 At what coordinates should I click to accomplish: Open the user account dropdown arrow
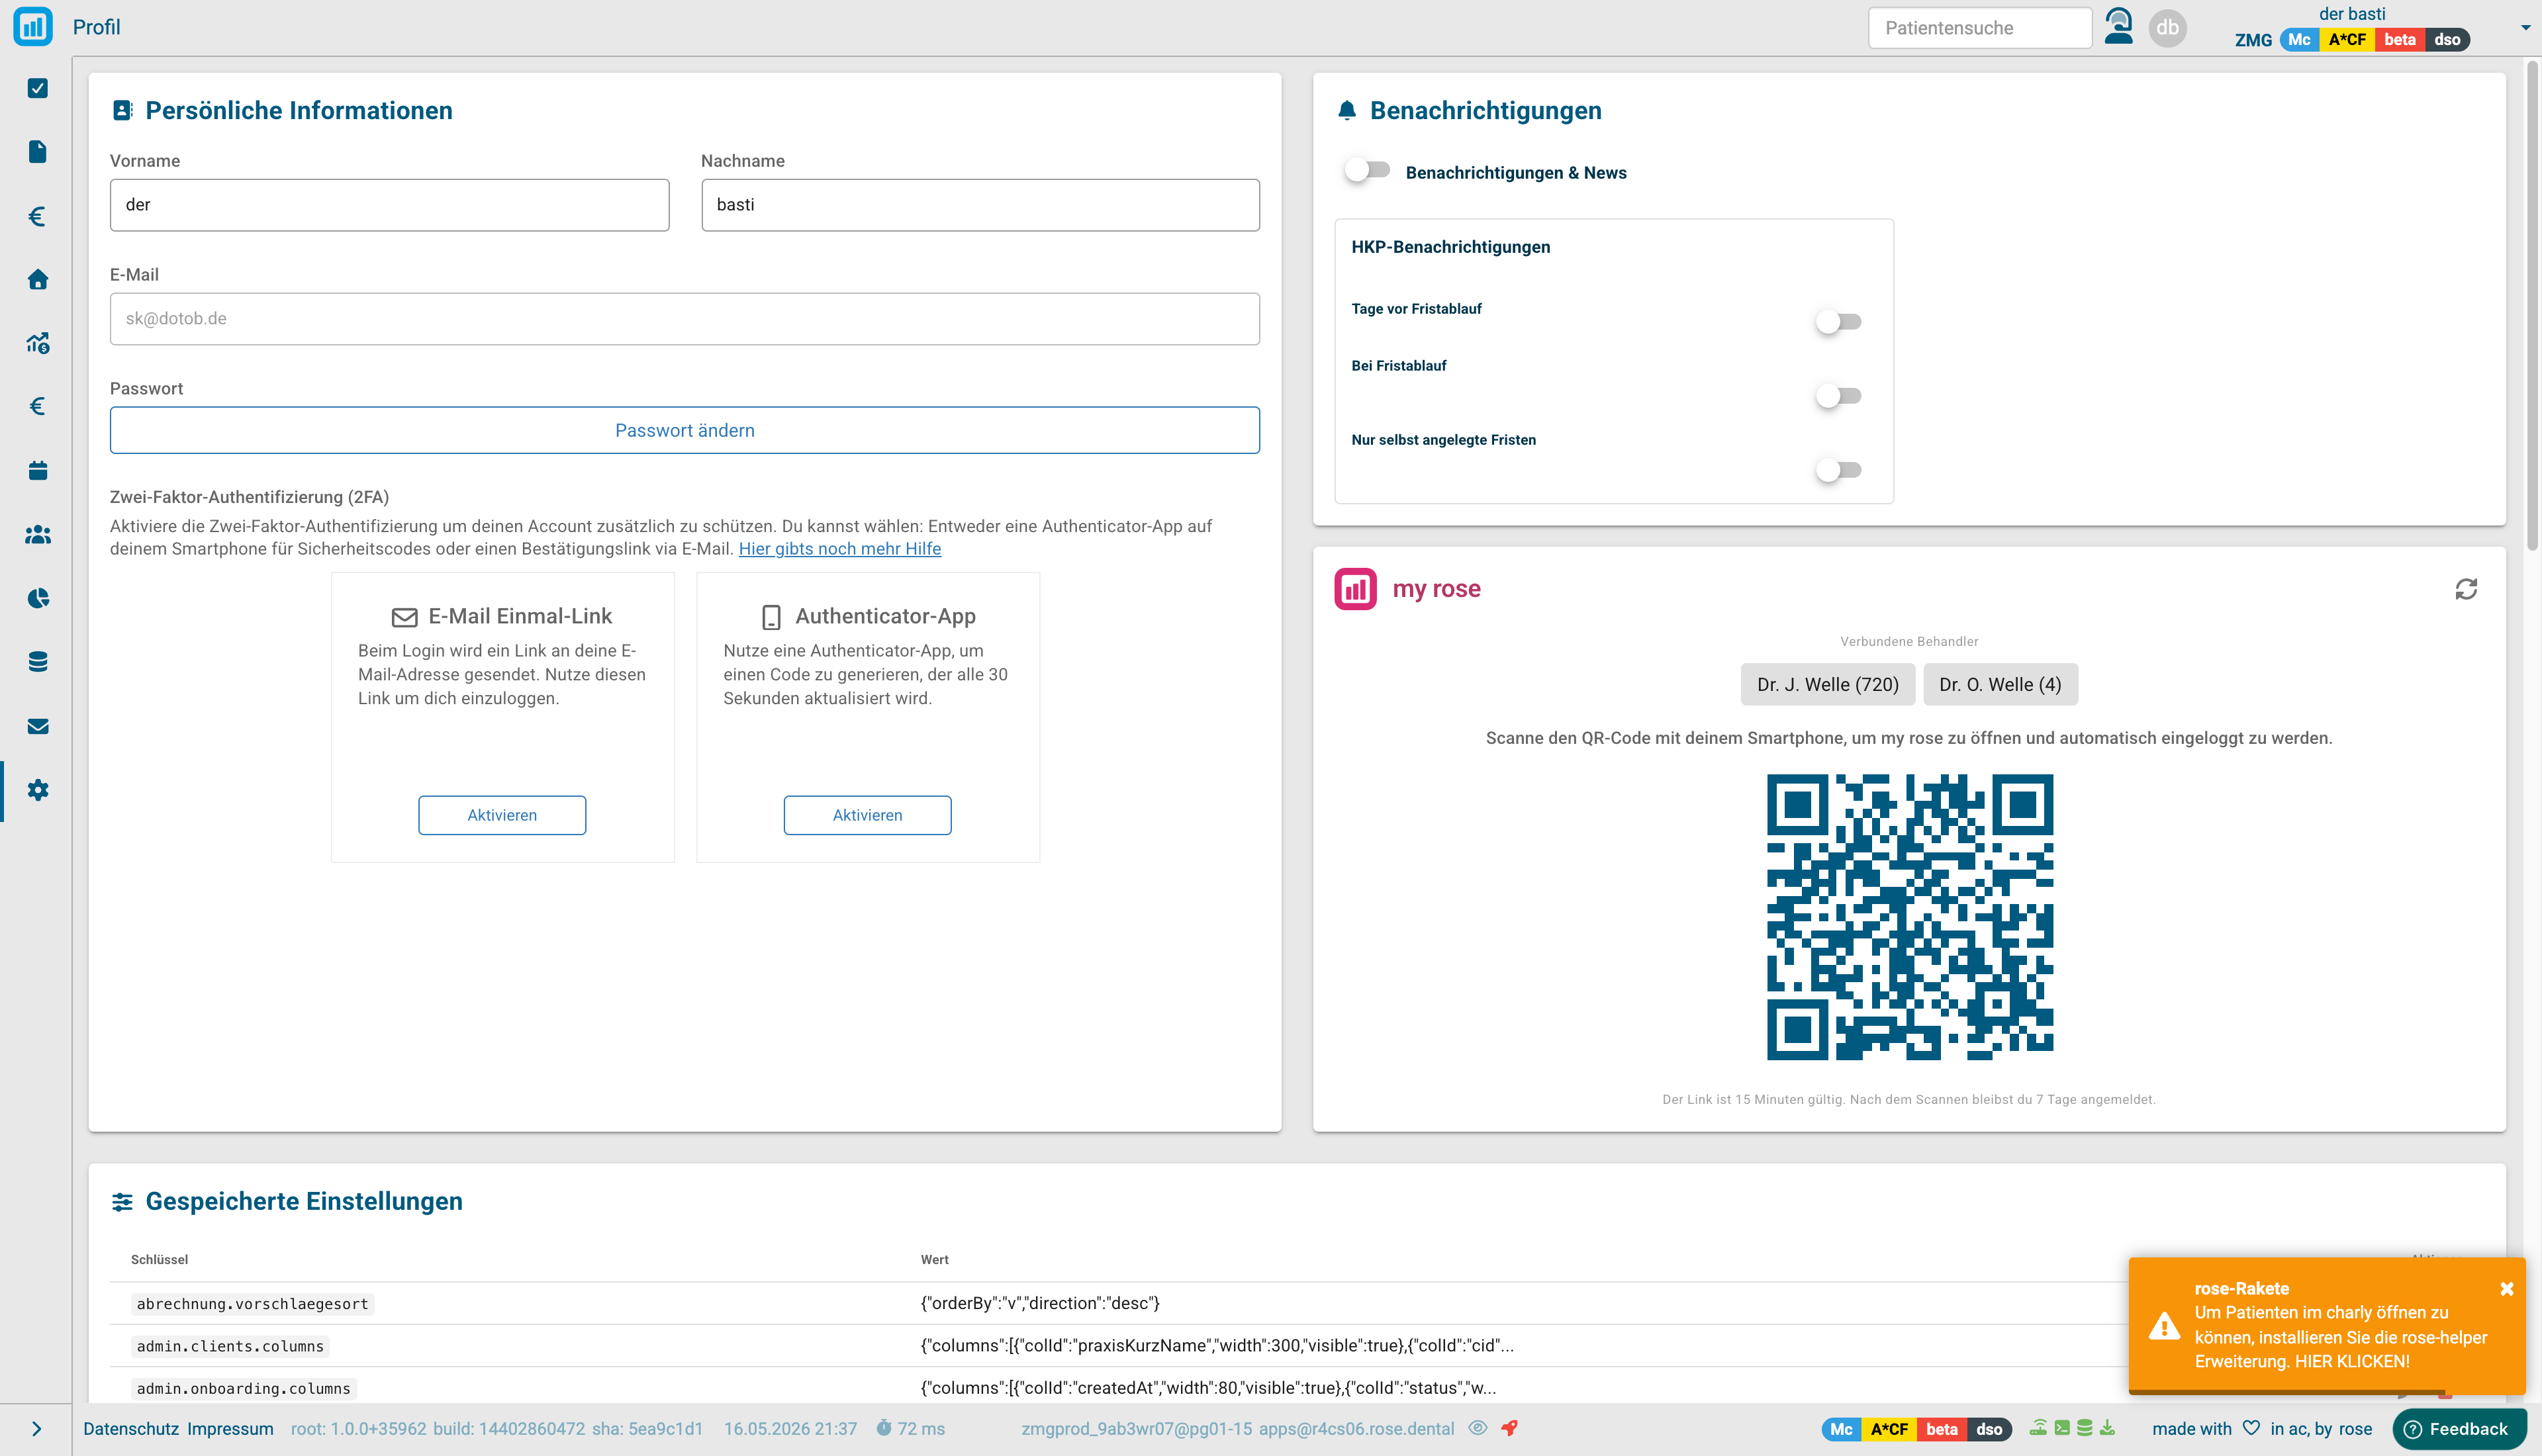point(2525,28)
